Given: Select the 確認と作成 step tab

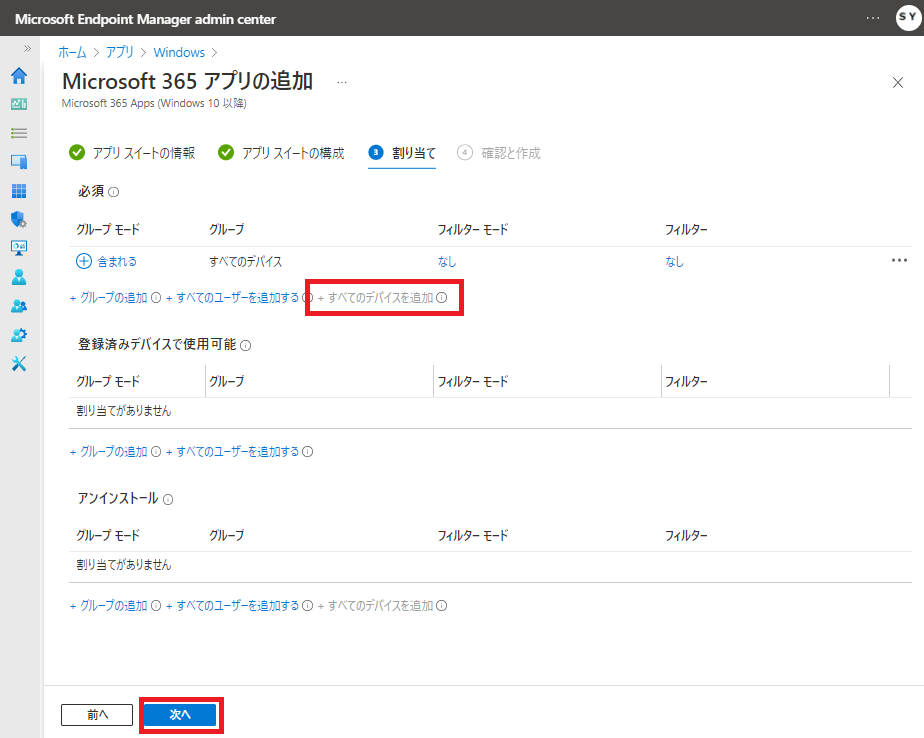Looking at the screenshot, I should coord(499,153).
